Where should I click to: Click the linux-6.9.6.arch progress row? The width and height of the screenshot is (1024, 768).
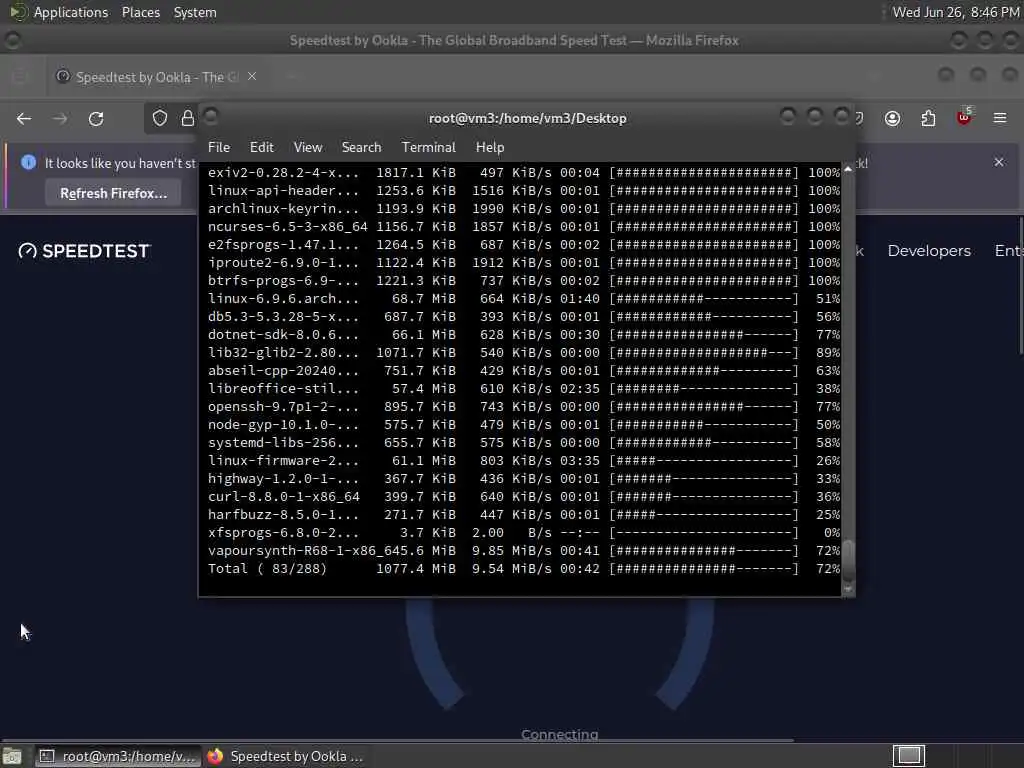pos(524,298)
